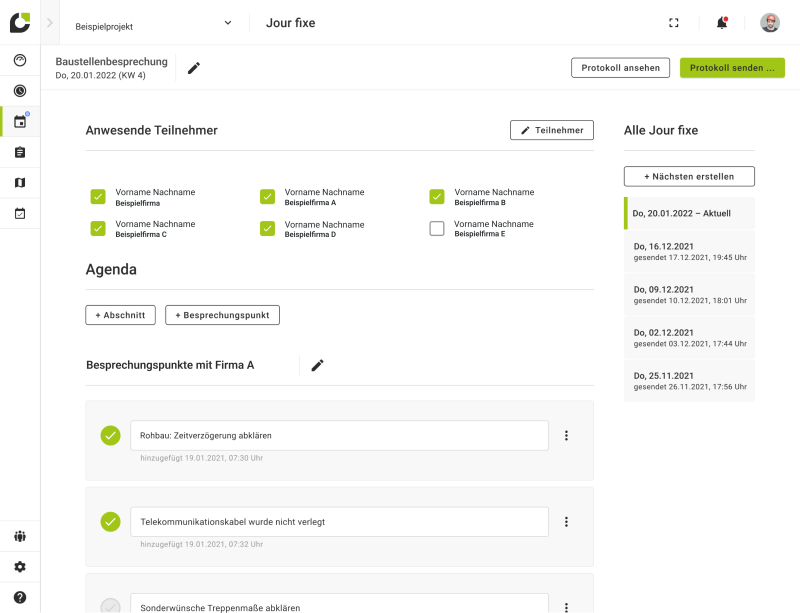Open the dashboard speedometer icon in sidebar

20,60
